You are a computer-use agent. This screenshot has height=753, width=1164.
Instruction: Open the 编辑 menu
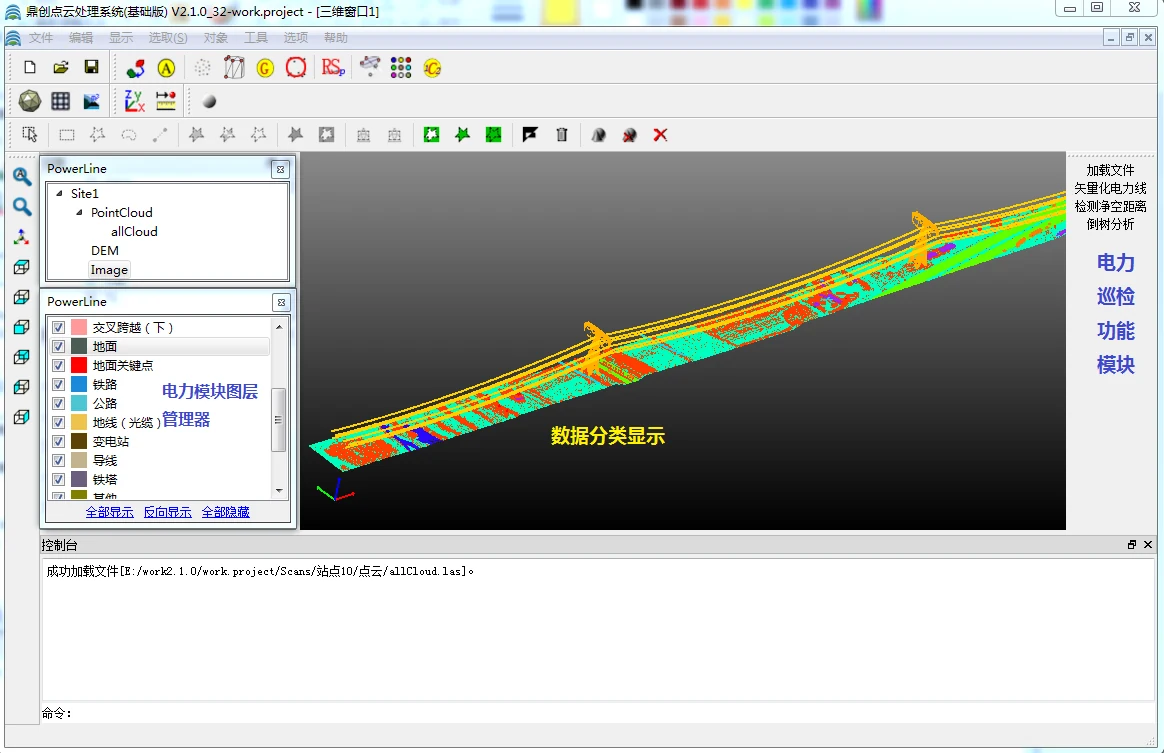(81, 38)
